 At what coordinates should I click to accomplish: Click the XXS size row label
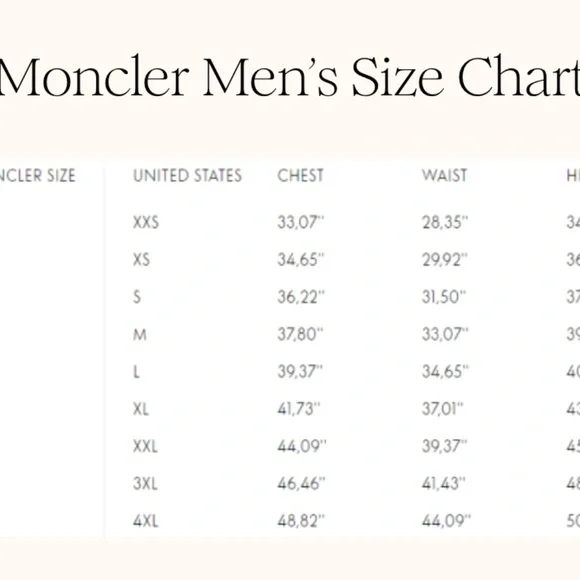tap(146, 222)
